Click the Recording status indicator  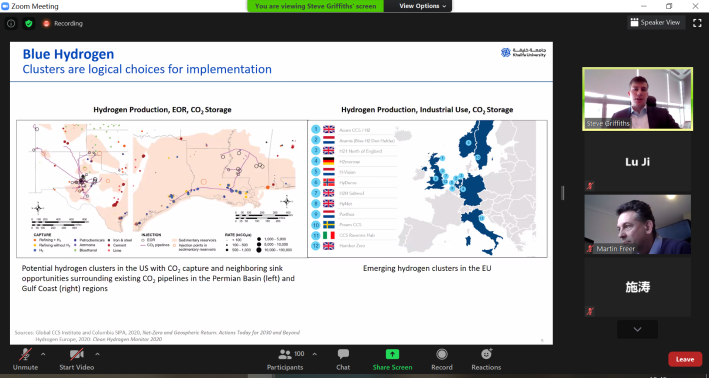63,24
